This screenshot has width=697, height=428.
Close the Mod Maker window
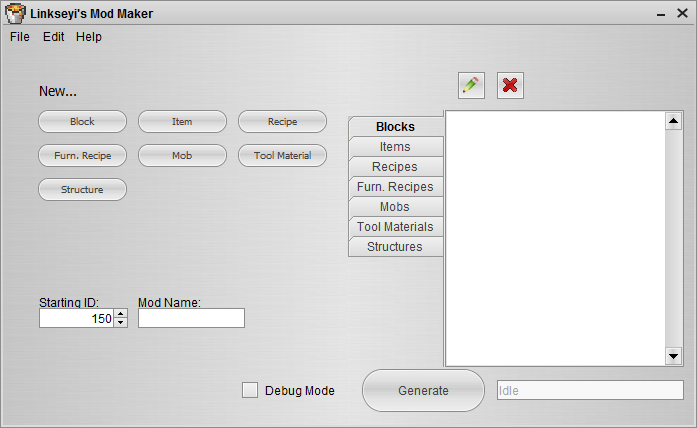682,13
